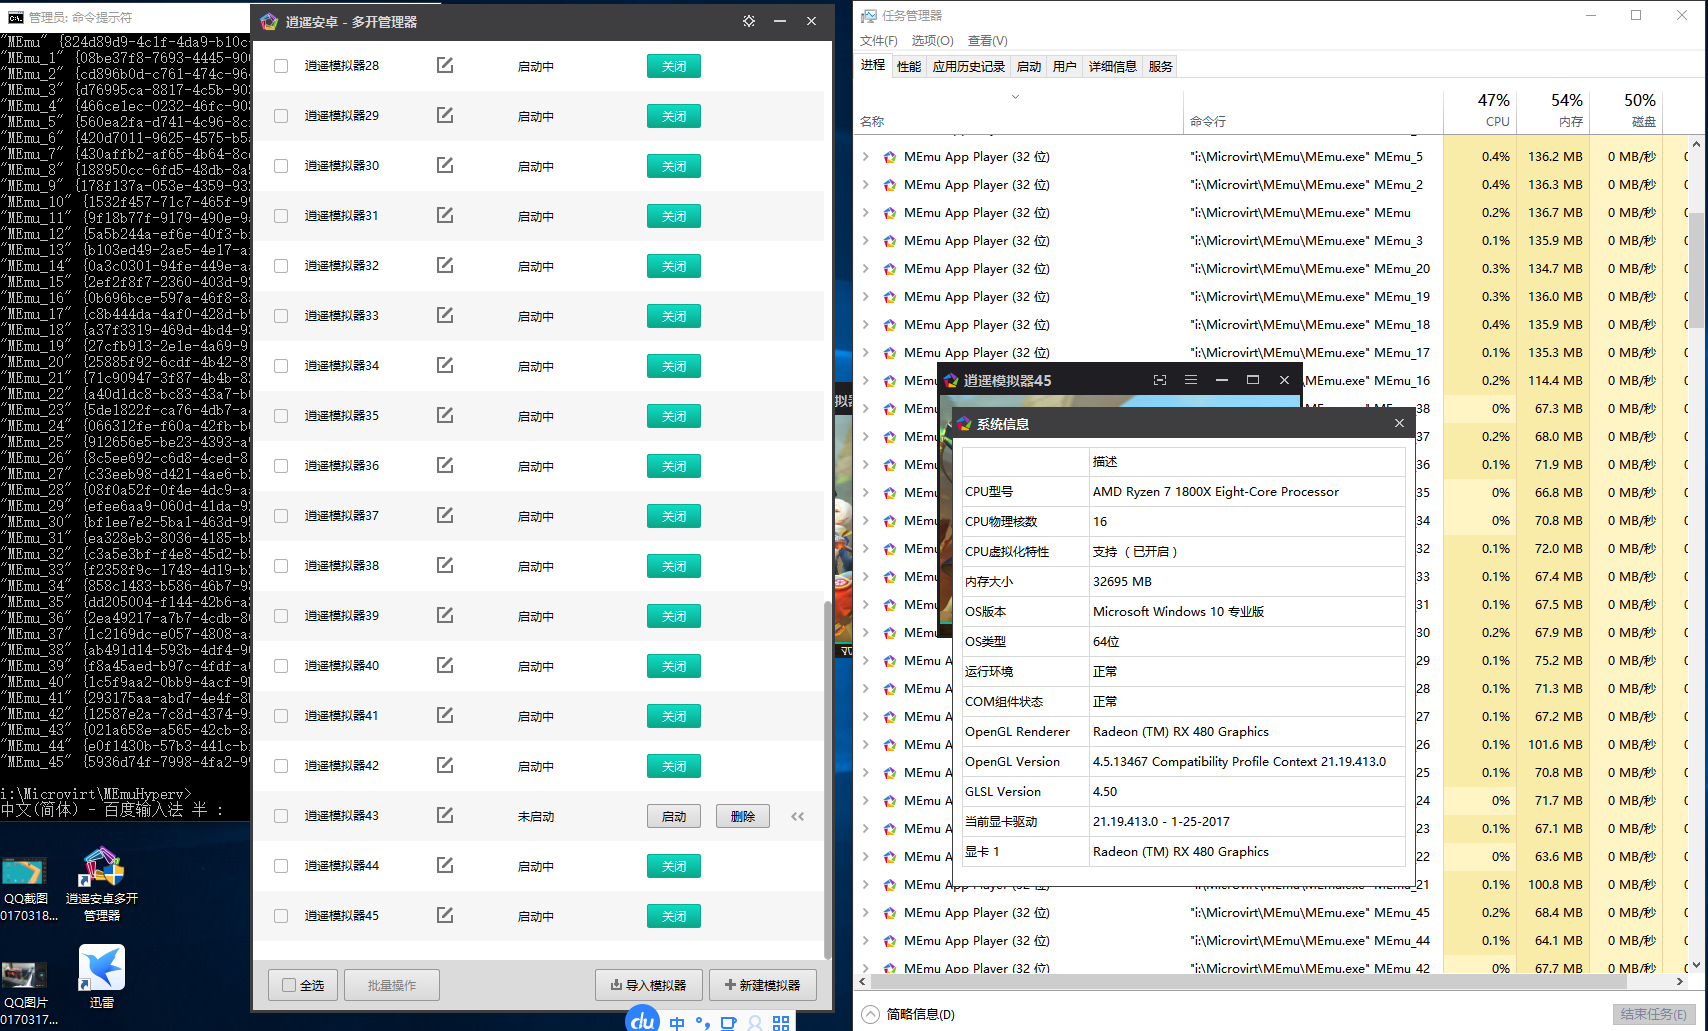Expand MEmu_44 process row in Task Manager
1708x1031 pixels.
pos(866,941)
